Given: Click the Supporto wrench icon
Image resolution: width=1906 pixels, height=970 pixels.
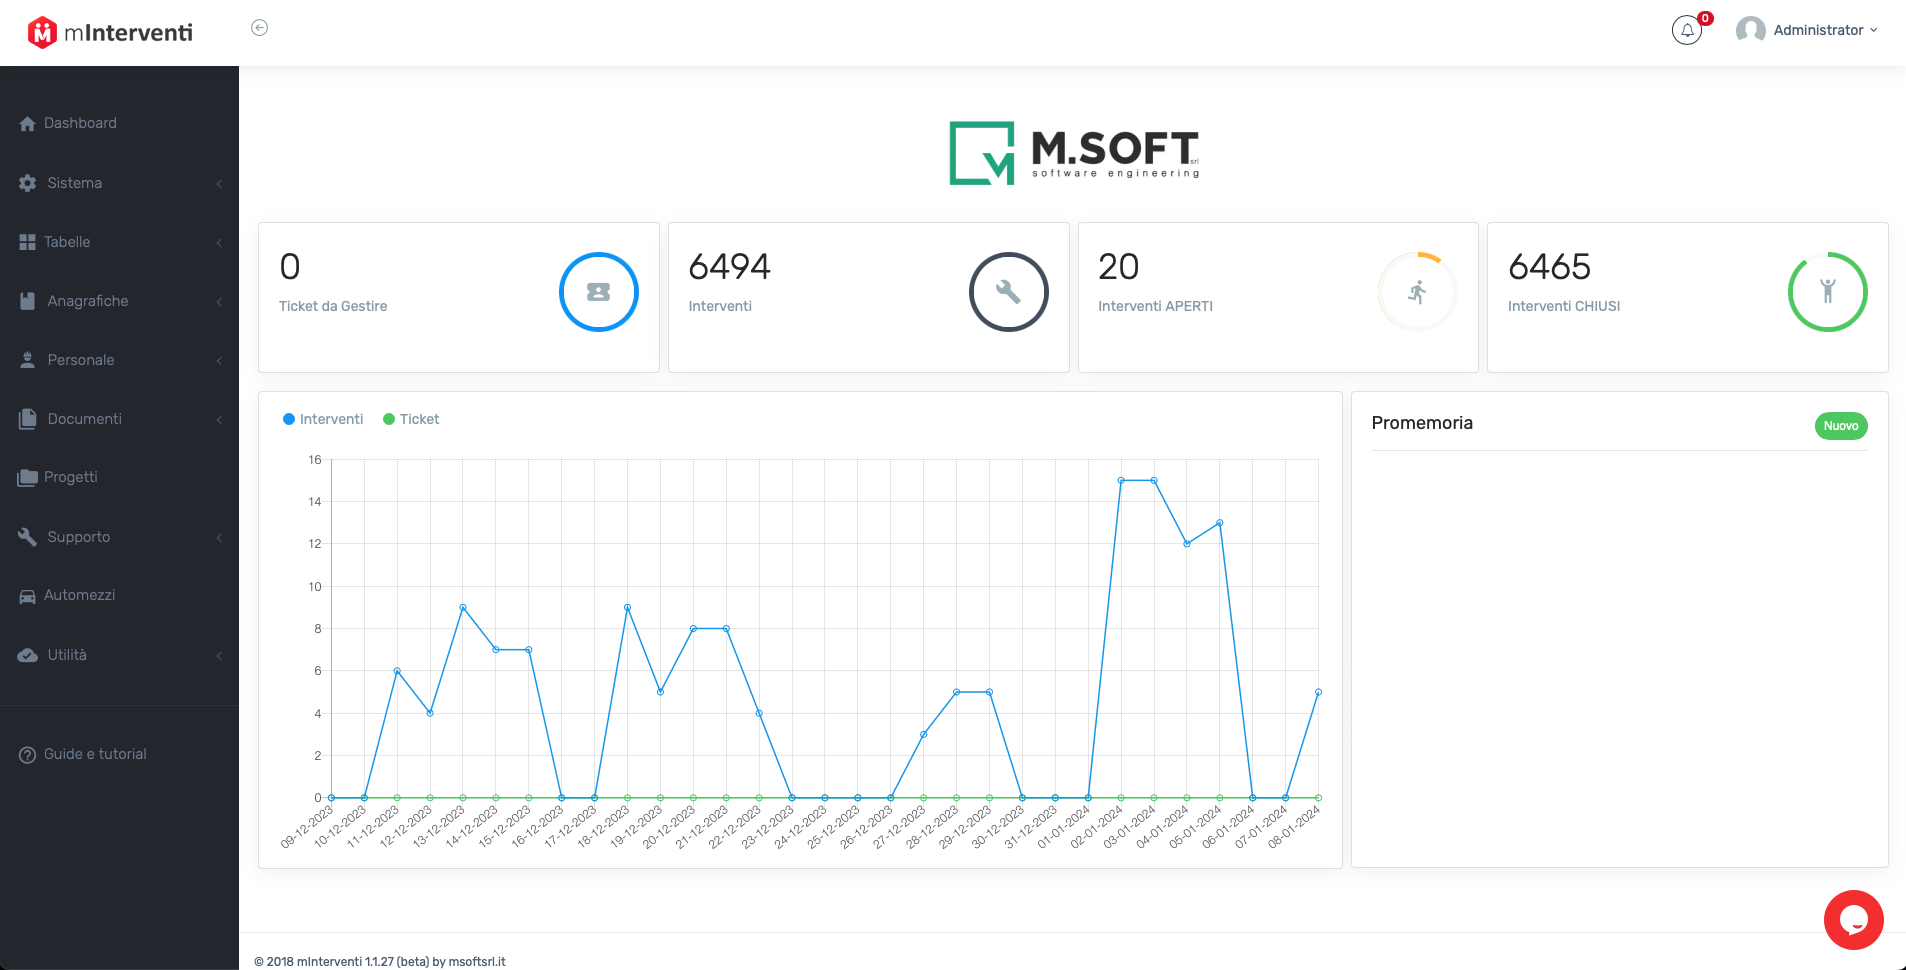Looking at the screenshot, I should click(28, 537).
